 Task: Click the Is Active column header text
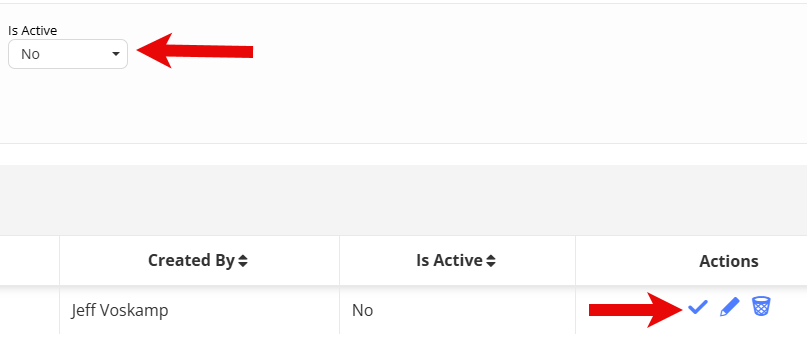(x=449, y=261)
